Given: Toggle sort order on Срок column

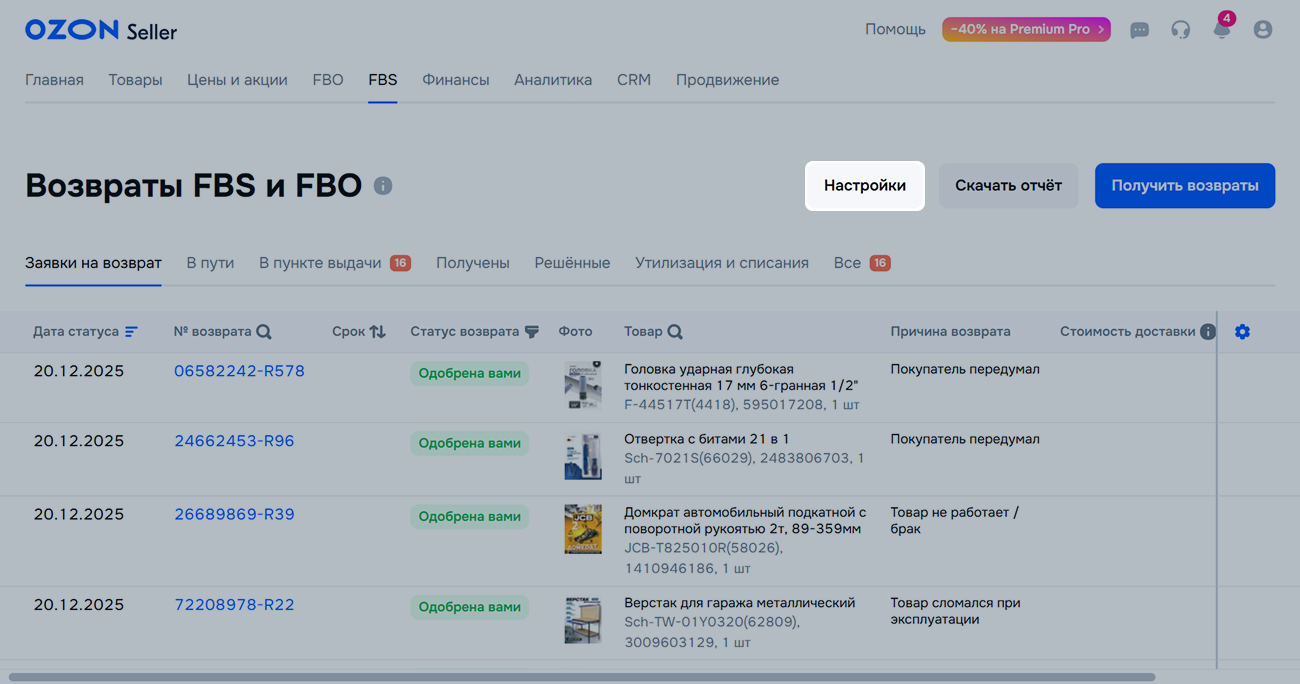Looking at the screenshot, I should pos(377,332).
